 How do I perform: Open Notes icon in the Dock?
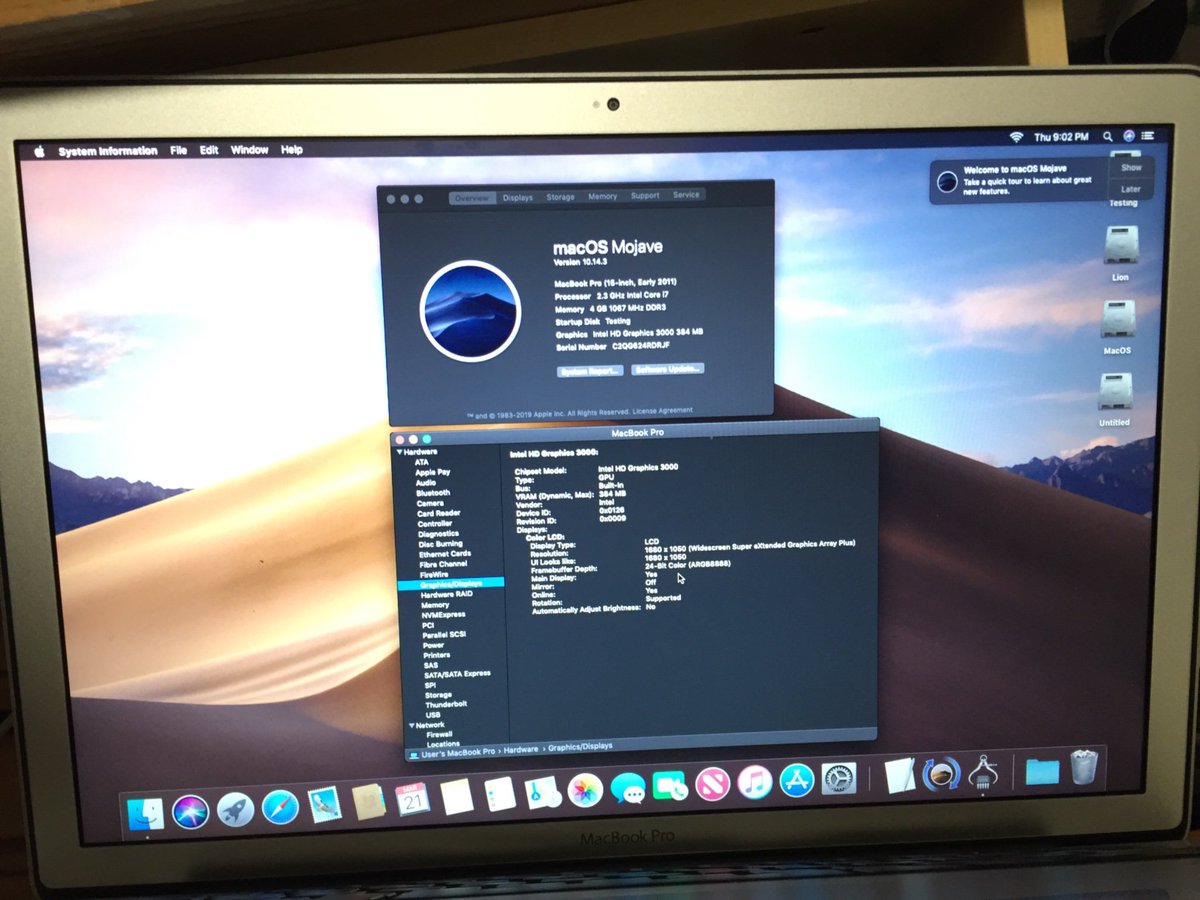456,797
